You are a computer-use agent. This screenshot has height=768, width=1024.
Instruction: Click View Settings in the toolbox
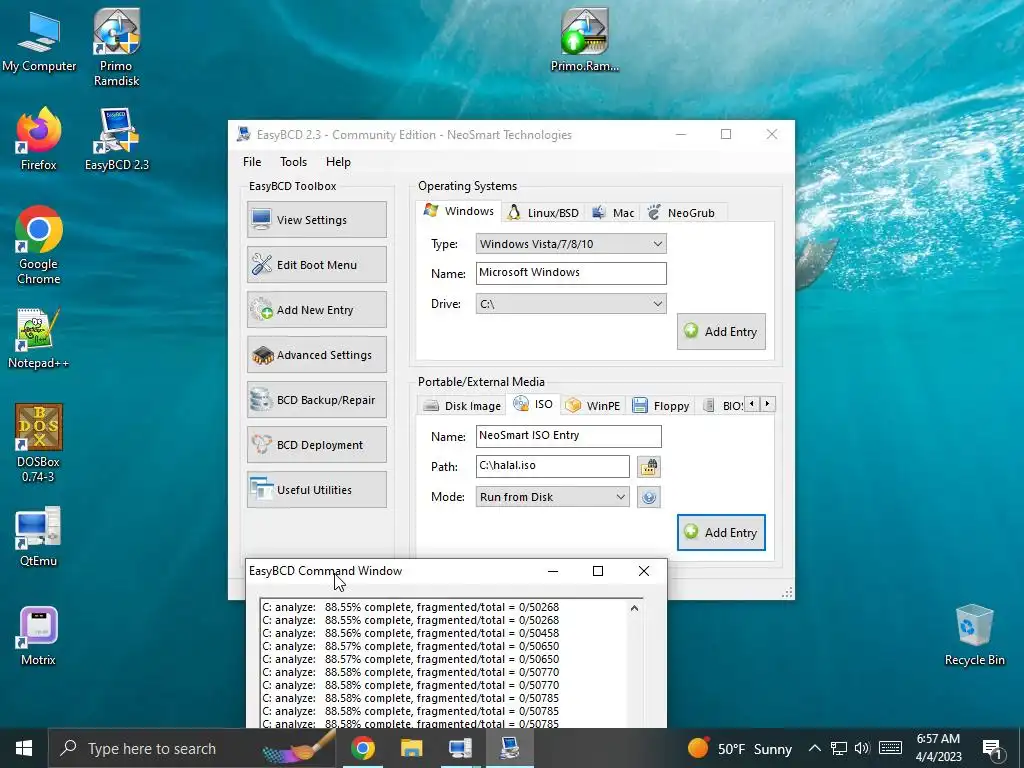coord(317,219)
